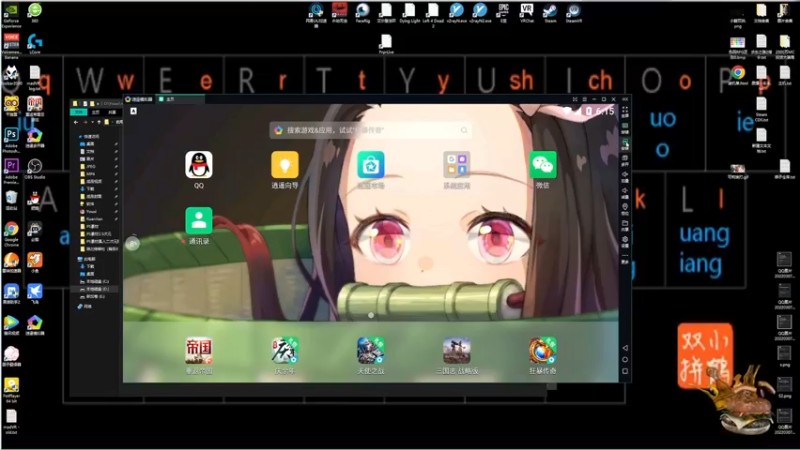Viewport: 800px width, 450px height.
Task: Open Steam desktop shortcut
Action: [x=550, y=13]
